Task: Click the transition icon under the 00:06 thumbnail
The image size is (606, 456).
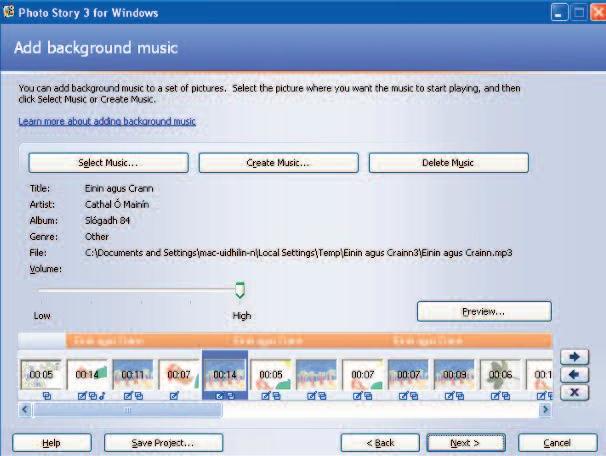Action: click(x=506, y=396)
